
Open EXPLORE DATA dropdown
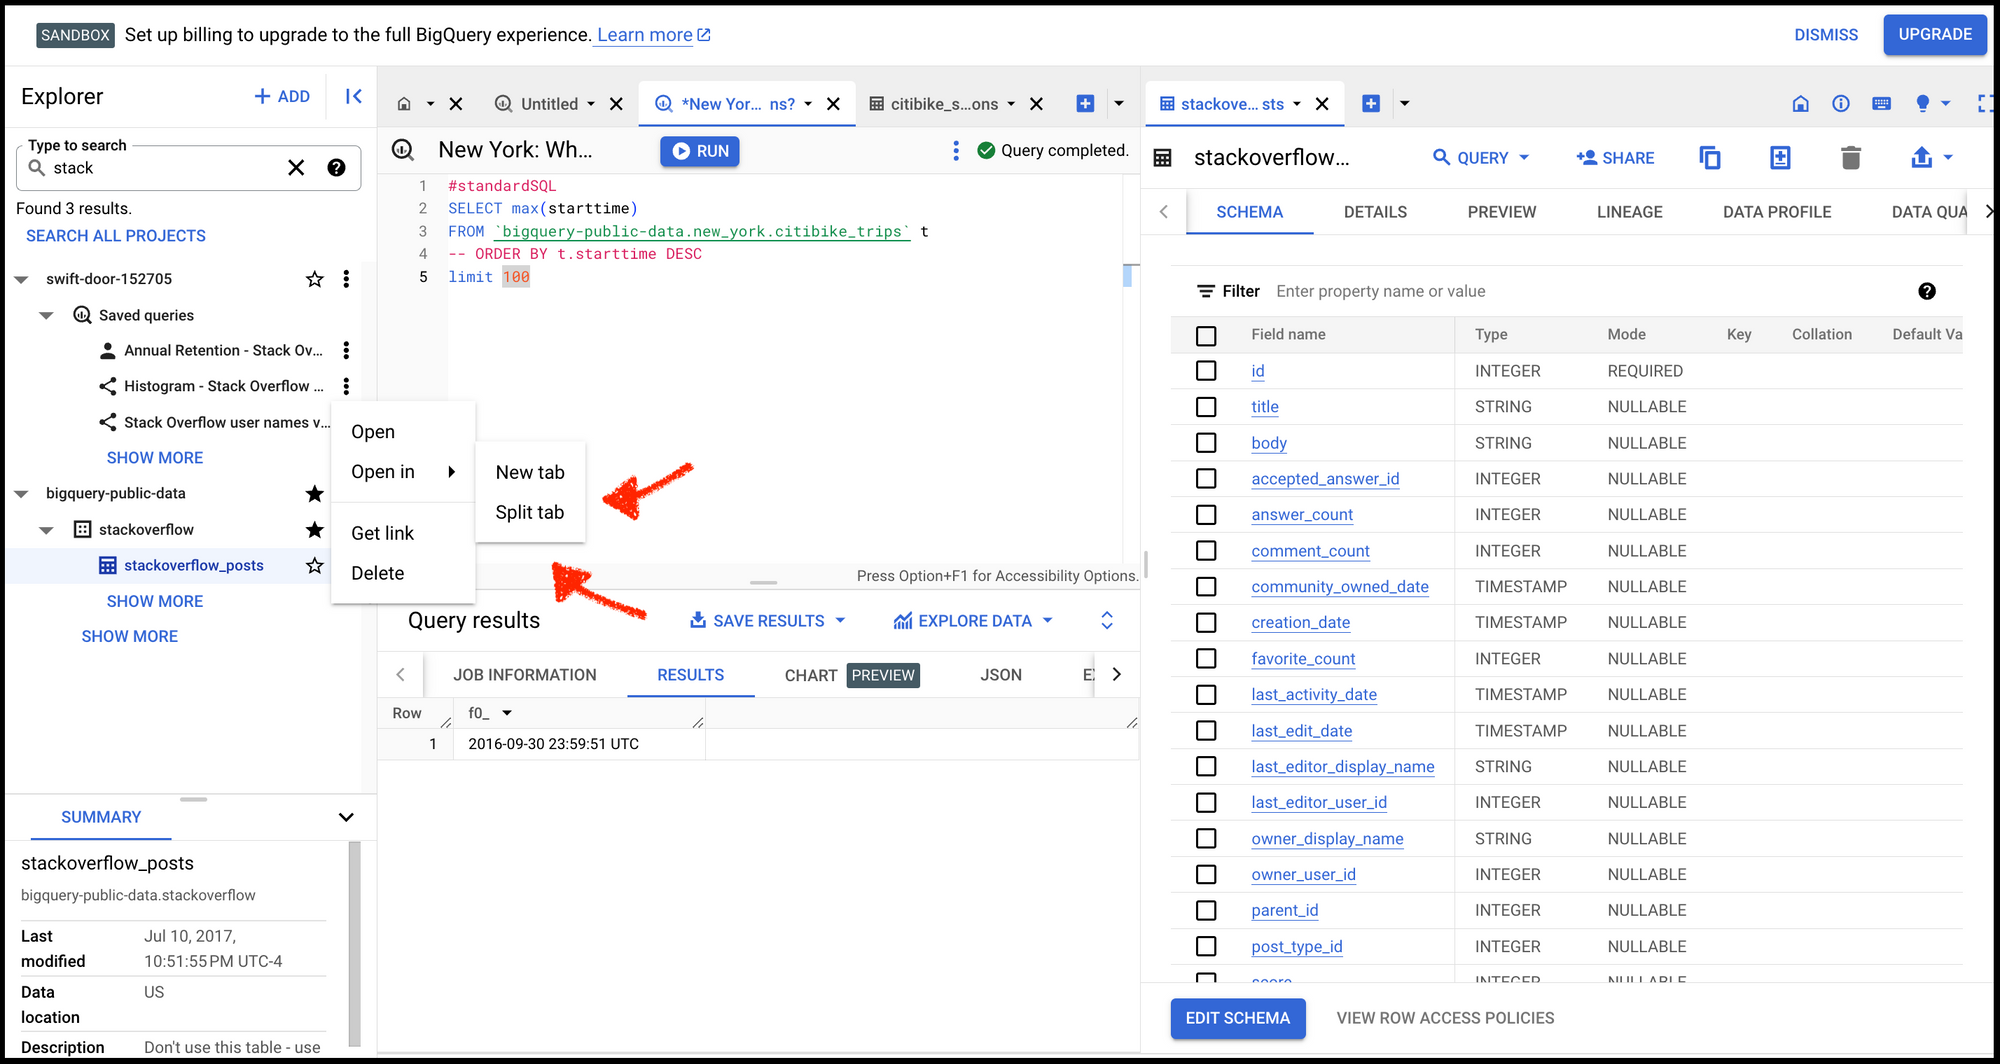point(973,621)
